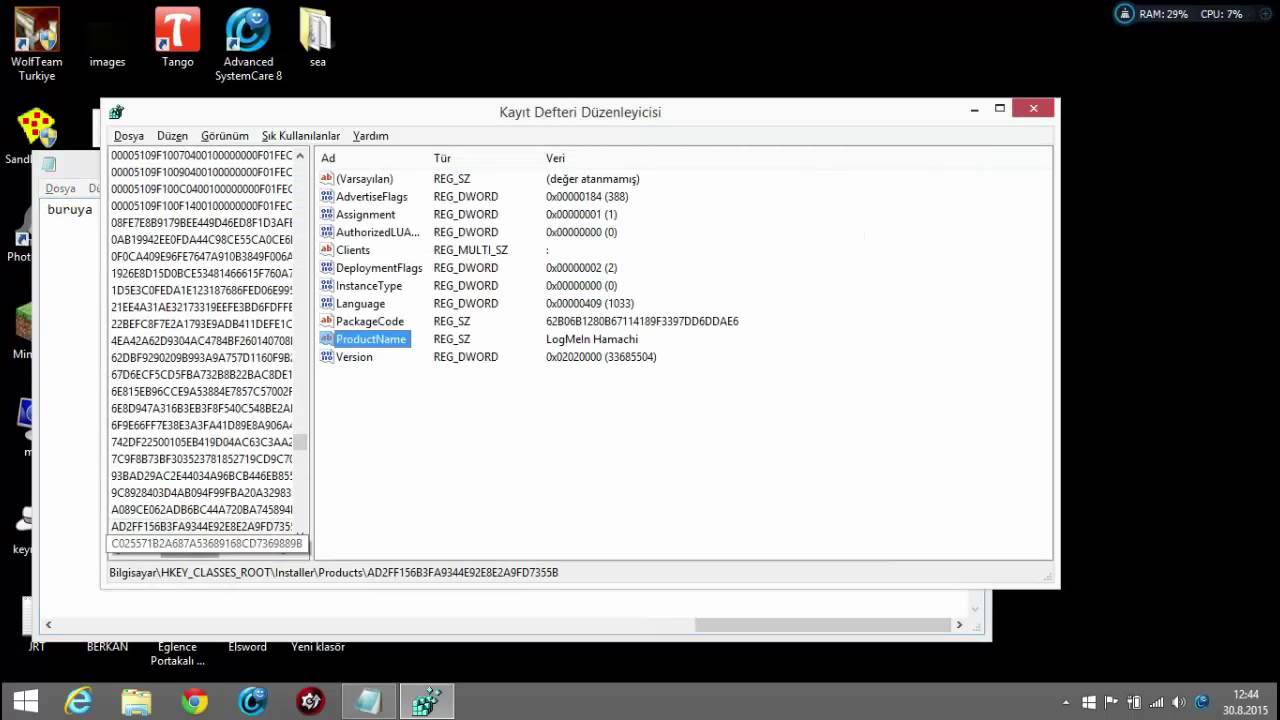1280x720 pixels.
Task: Open Internet Explorer from the taskbar
Action: tap(78, 701)
